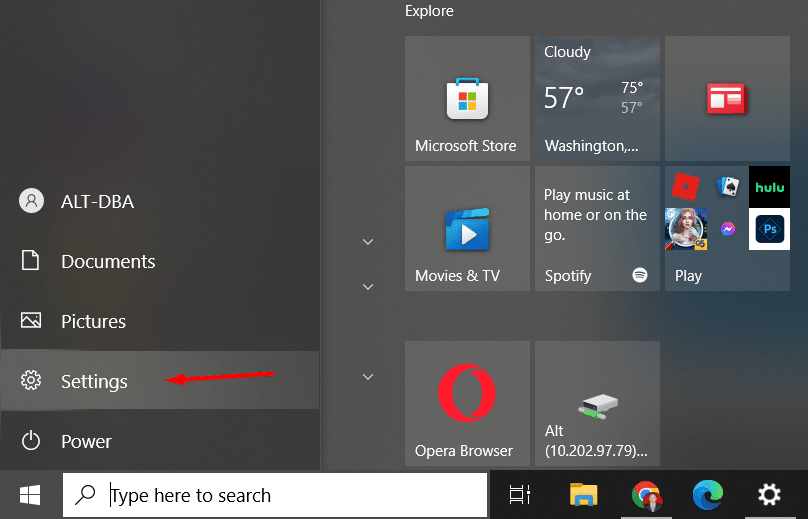The width and height of the screenshot is (808, 519).
Task: Open Microsoft Edge from the taskbar
Action: click(x=708, y=495)
